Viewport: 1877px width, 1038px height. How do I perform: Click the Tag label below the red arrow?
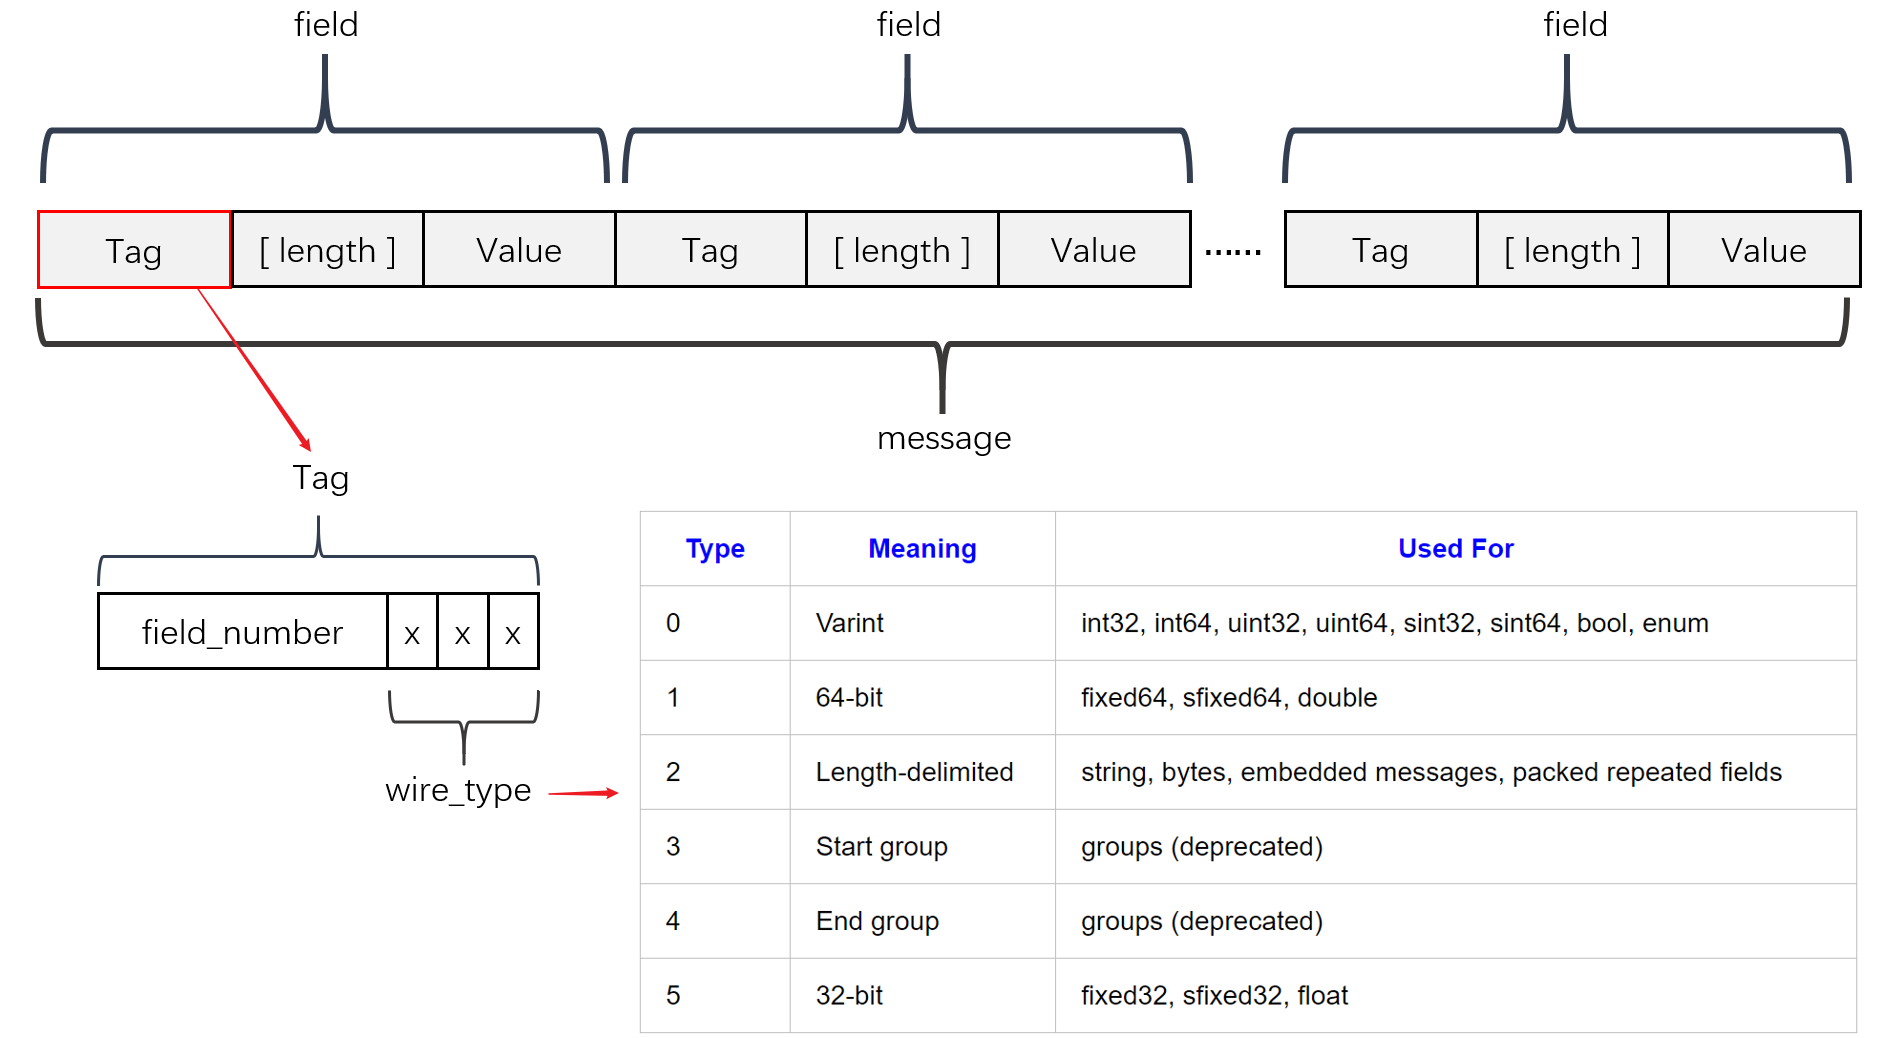(x=320, y=478)
